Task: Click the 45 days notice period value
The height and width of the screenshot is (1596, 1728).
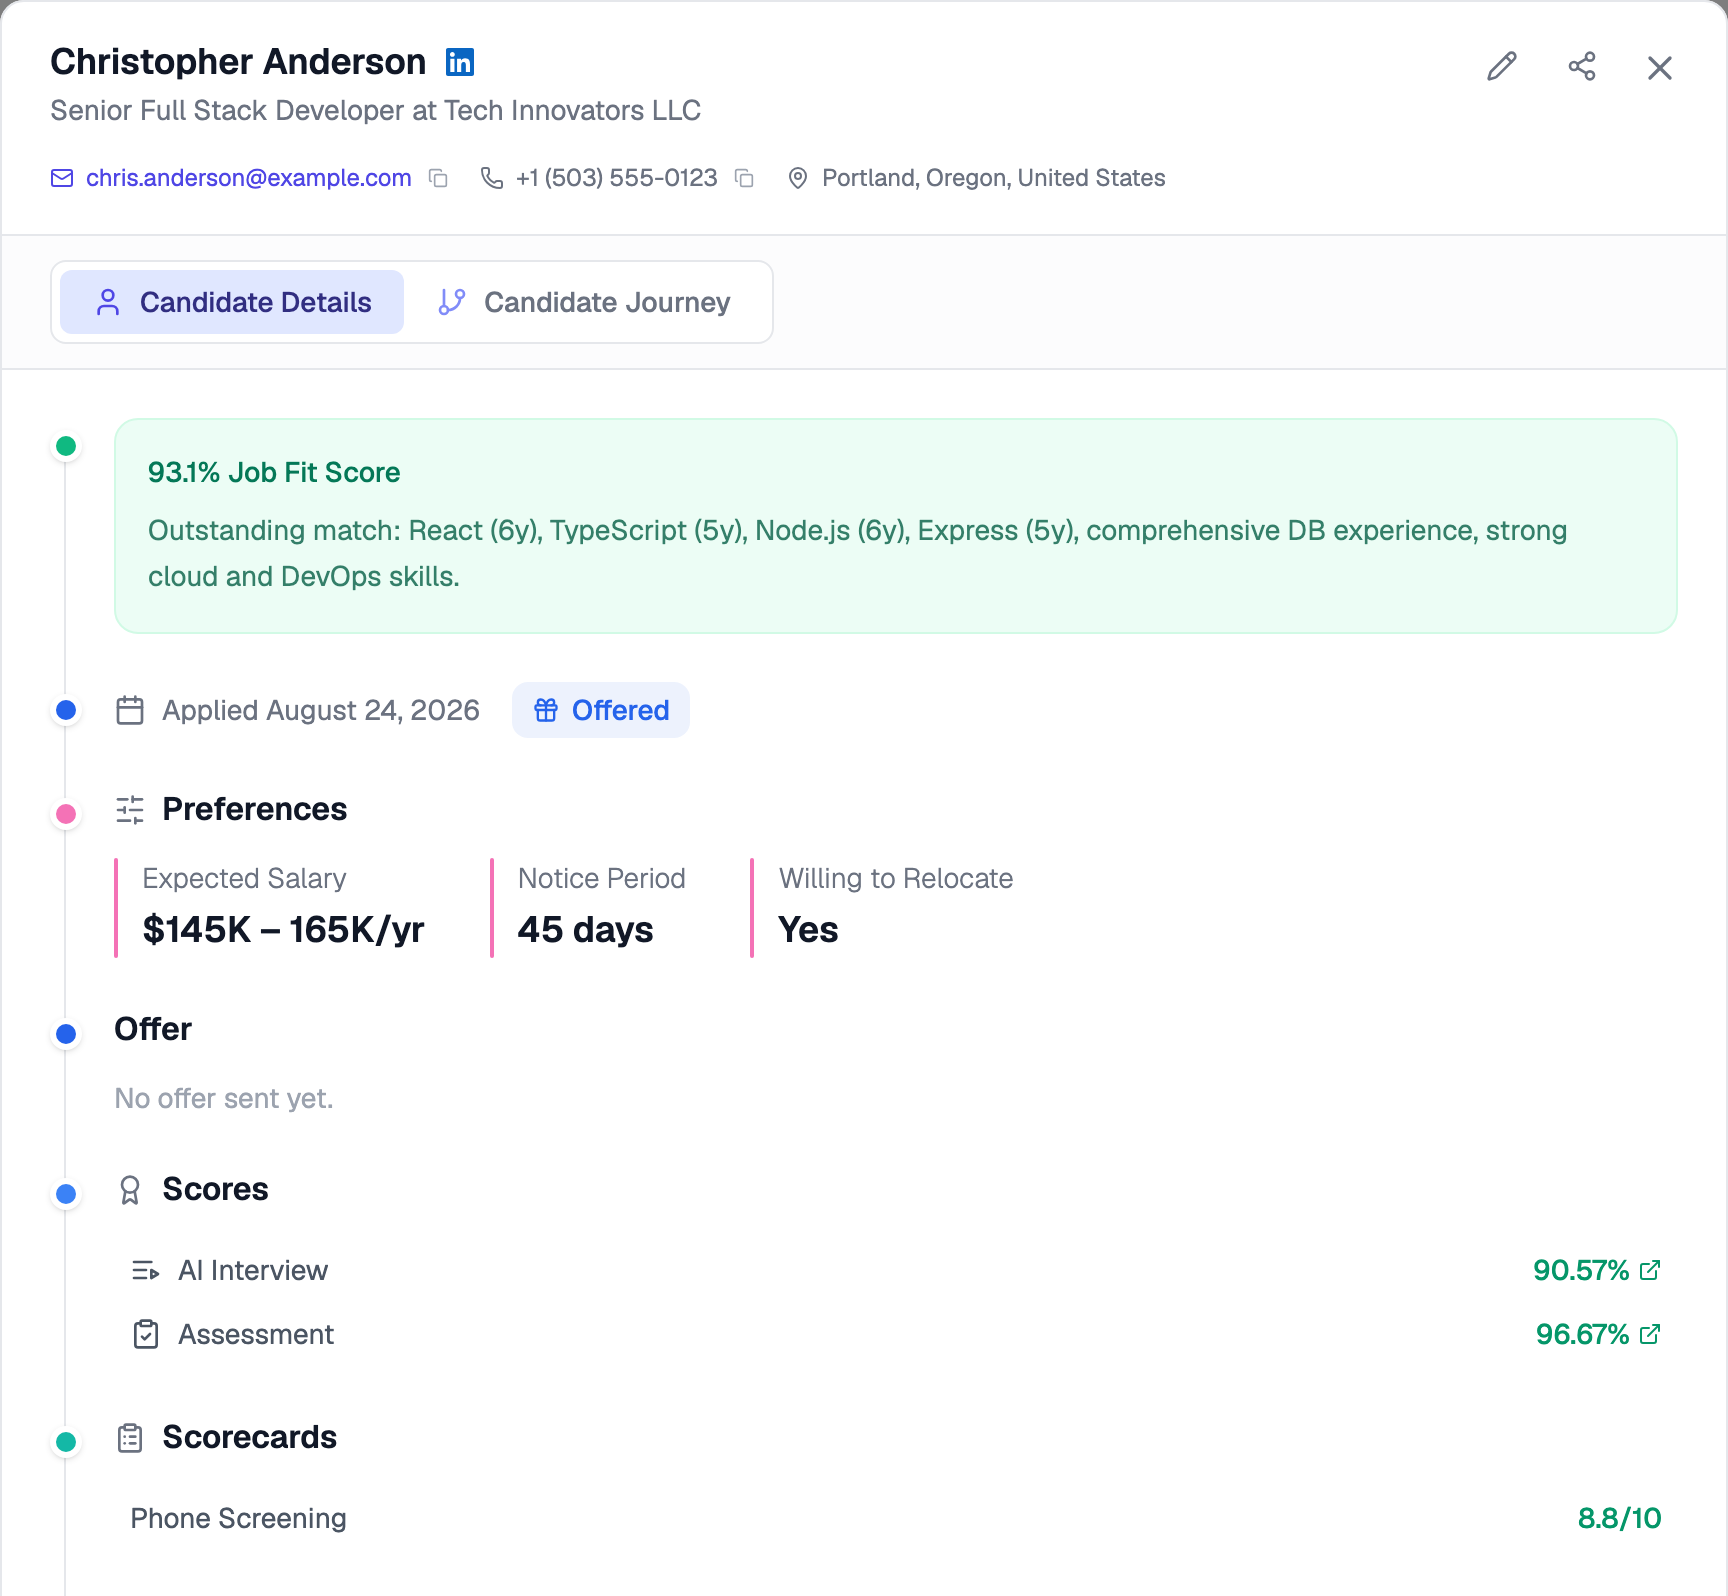Action: pyautogui.click(x=585, y=930)
